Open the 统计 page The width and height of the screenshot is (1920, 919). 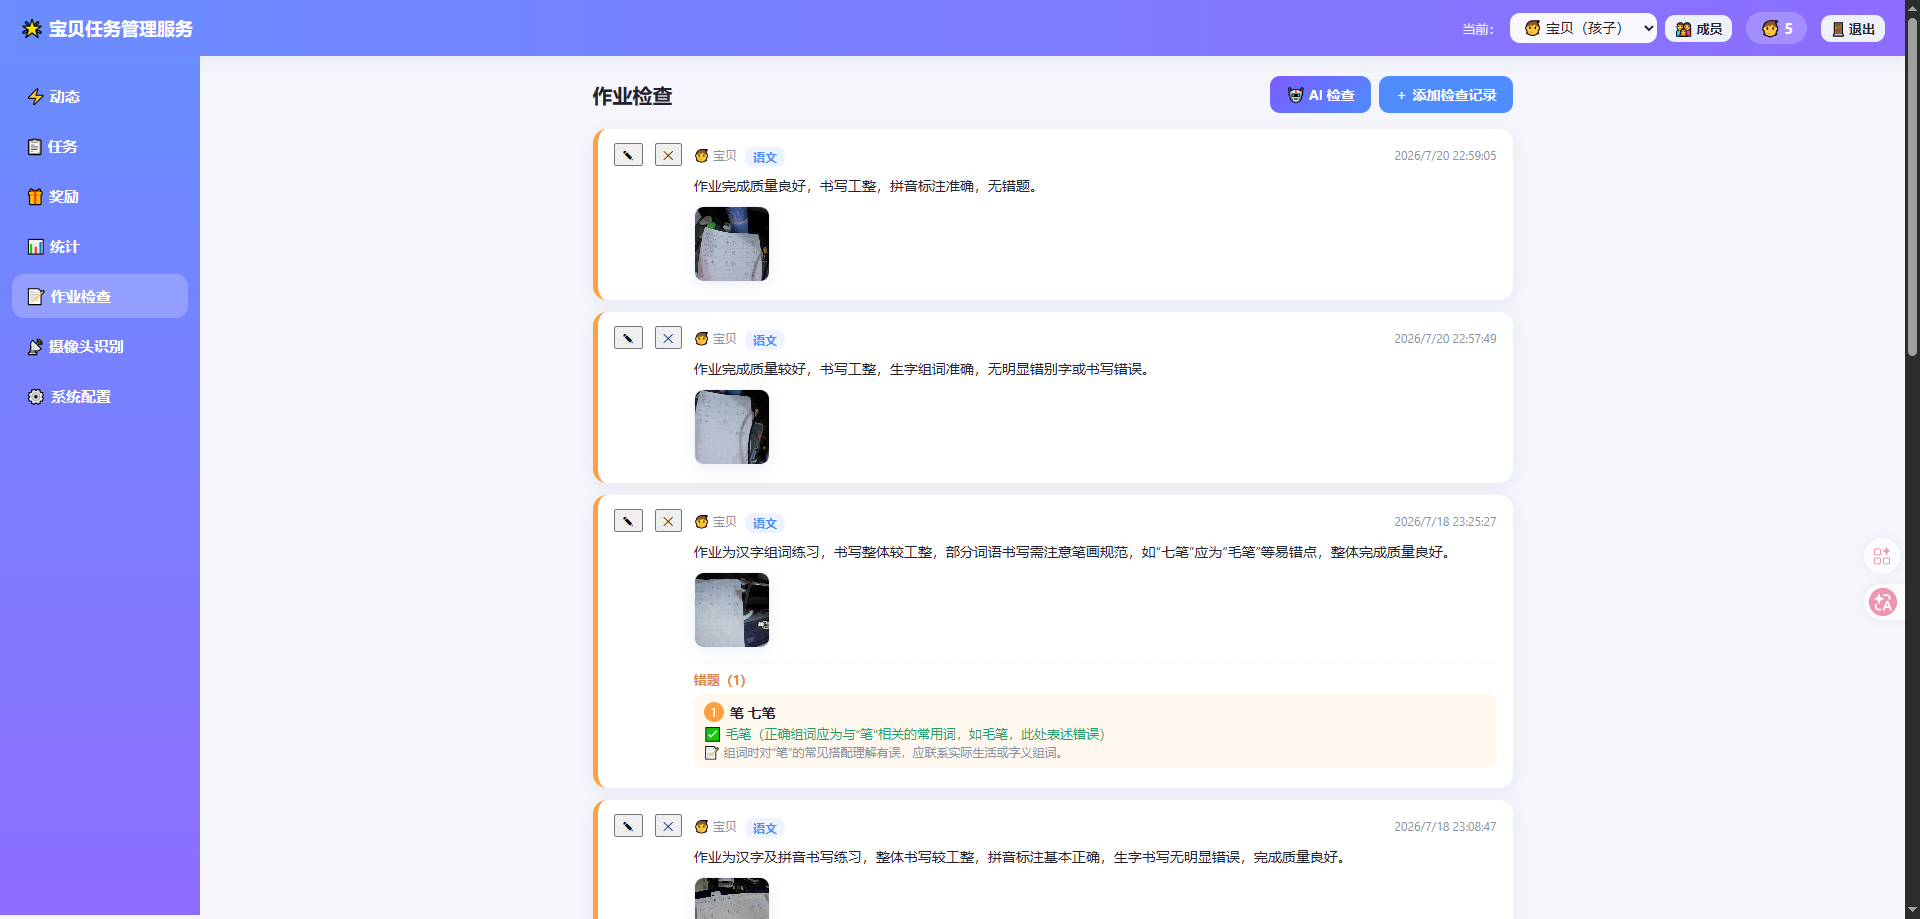[x=100, y=247]
